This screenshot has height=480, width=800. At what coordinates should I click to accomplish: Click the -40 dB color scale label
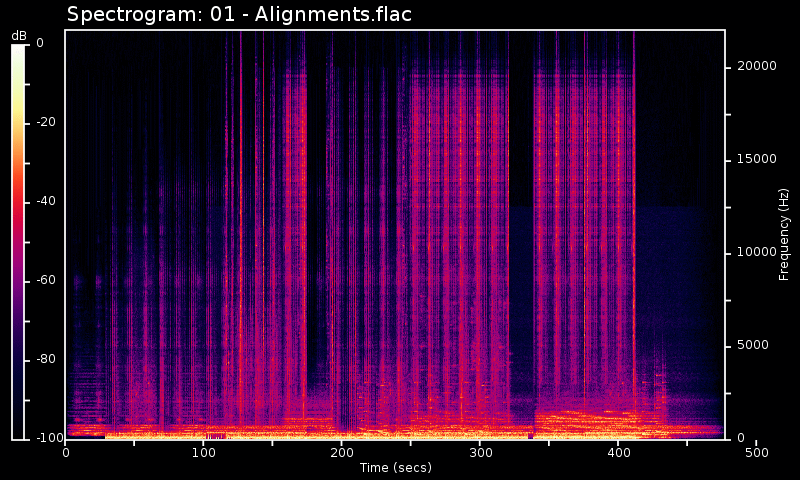tap(46, 201)
